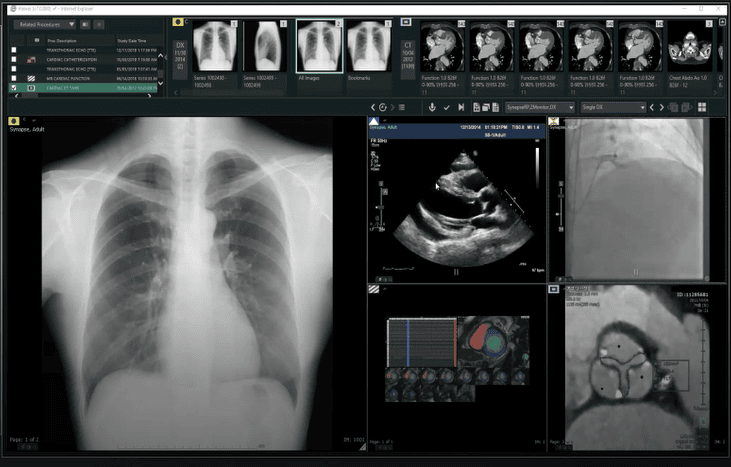Tick the checkbox on the second TRANSTHORACIC ECHO row

pyautogui.click(x=14, y=69)
